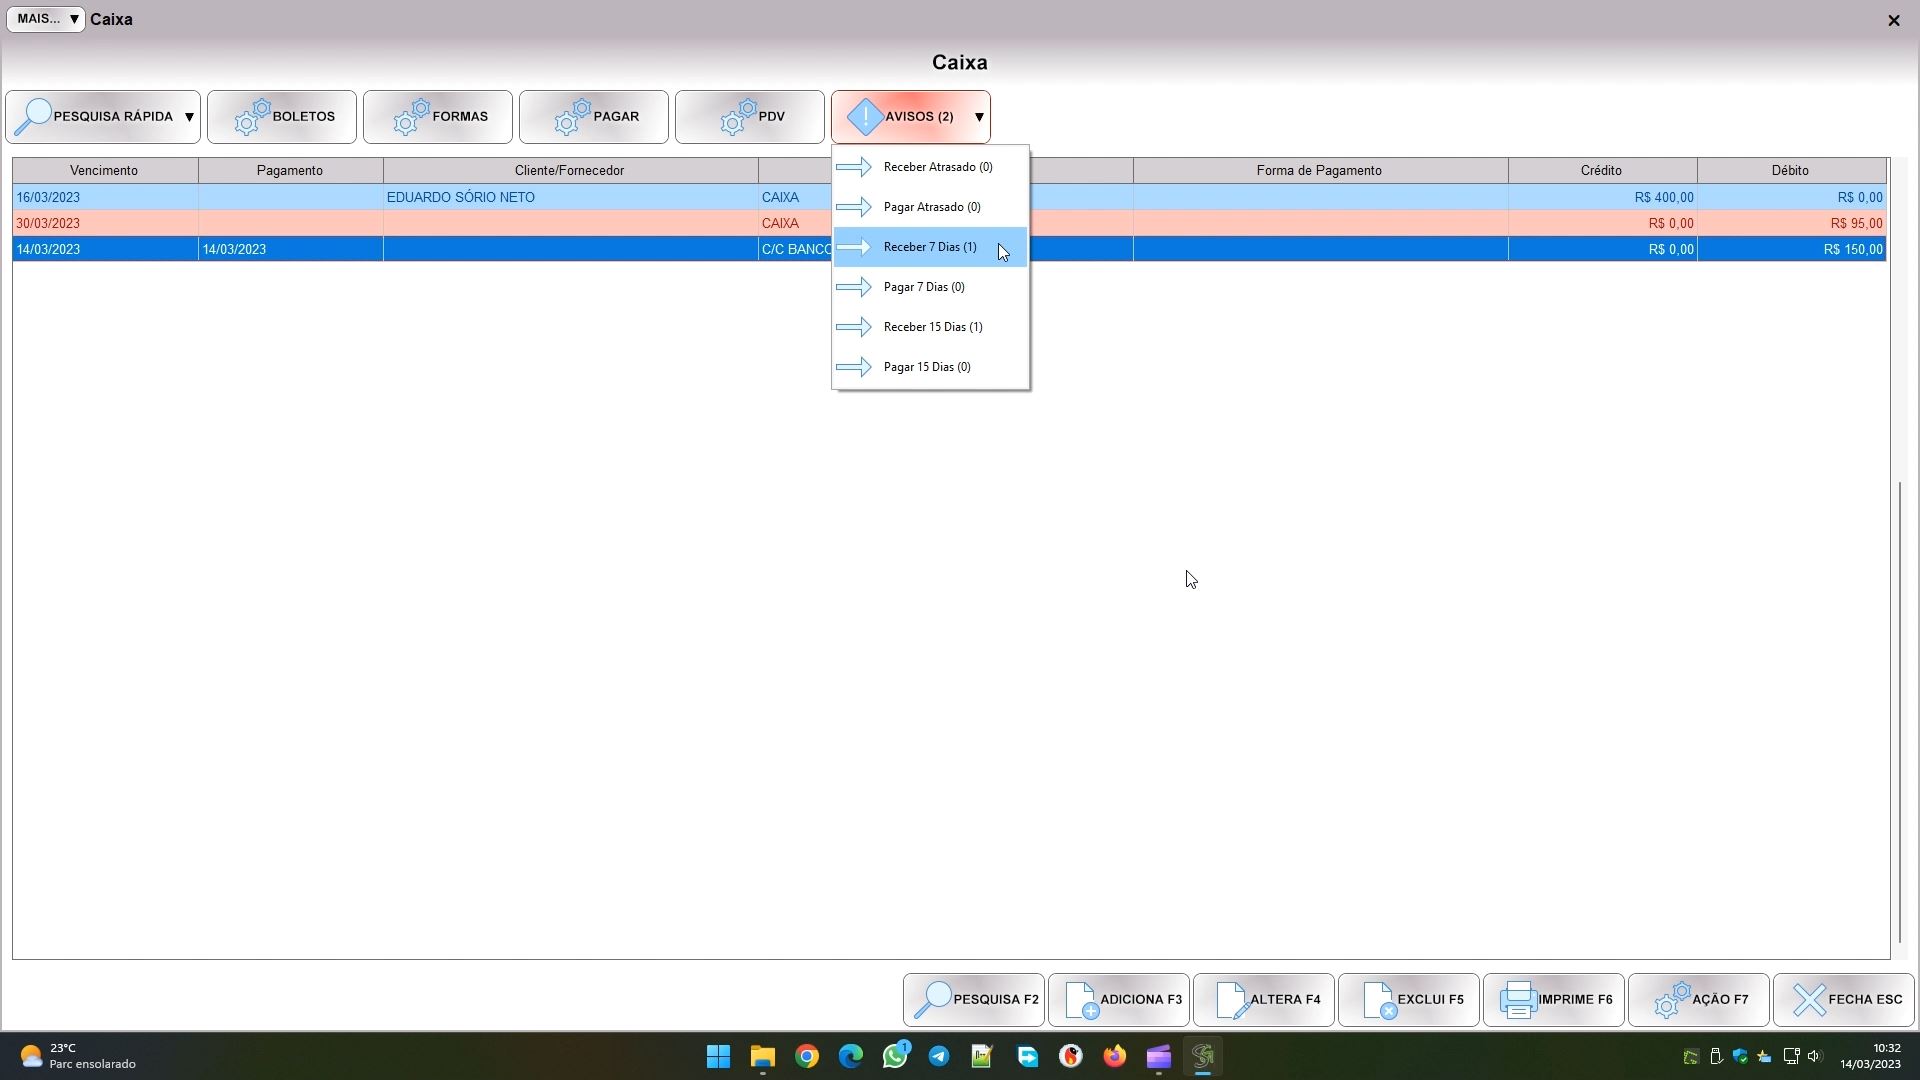The width and height of the screenshot is (1920, 1080).
Task: Open the Pagar toolbar button
Action: [x=594, y=117]
